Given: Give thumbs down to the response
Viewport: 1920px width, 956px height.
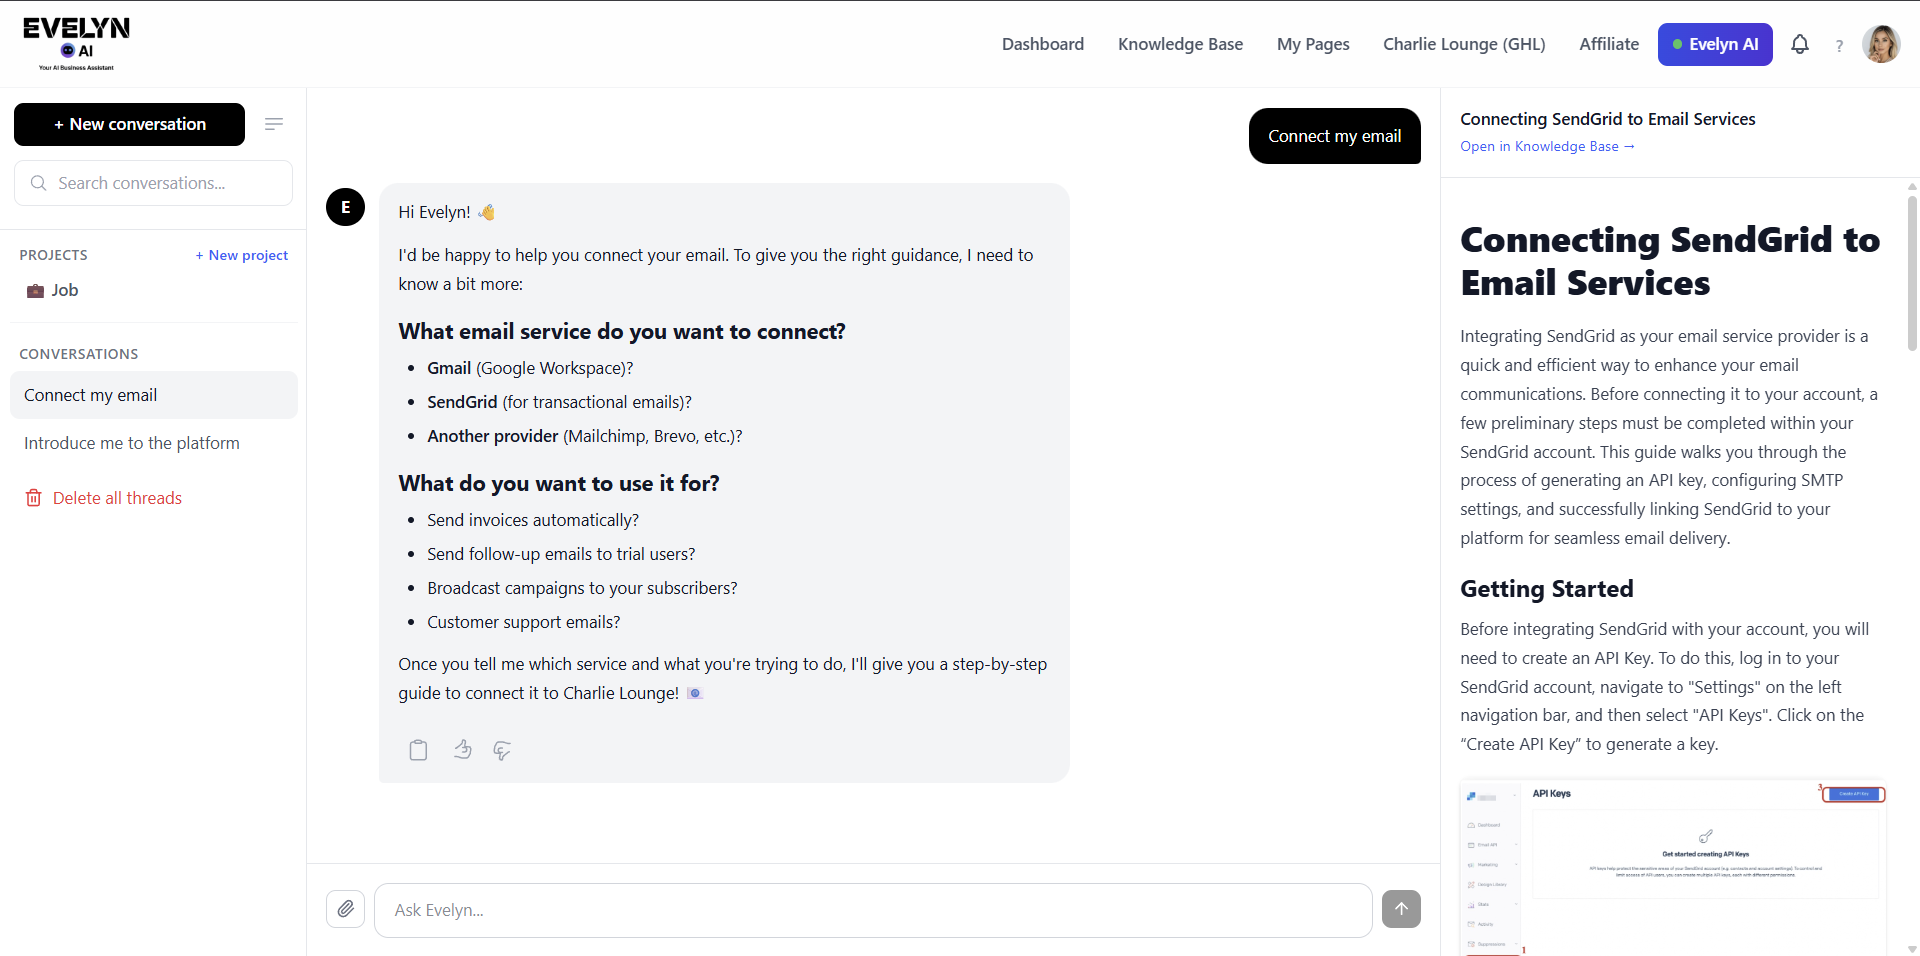Looking at the screenshot, I should 502,750.
